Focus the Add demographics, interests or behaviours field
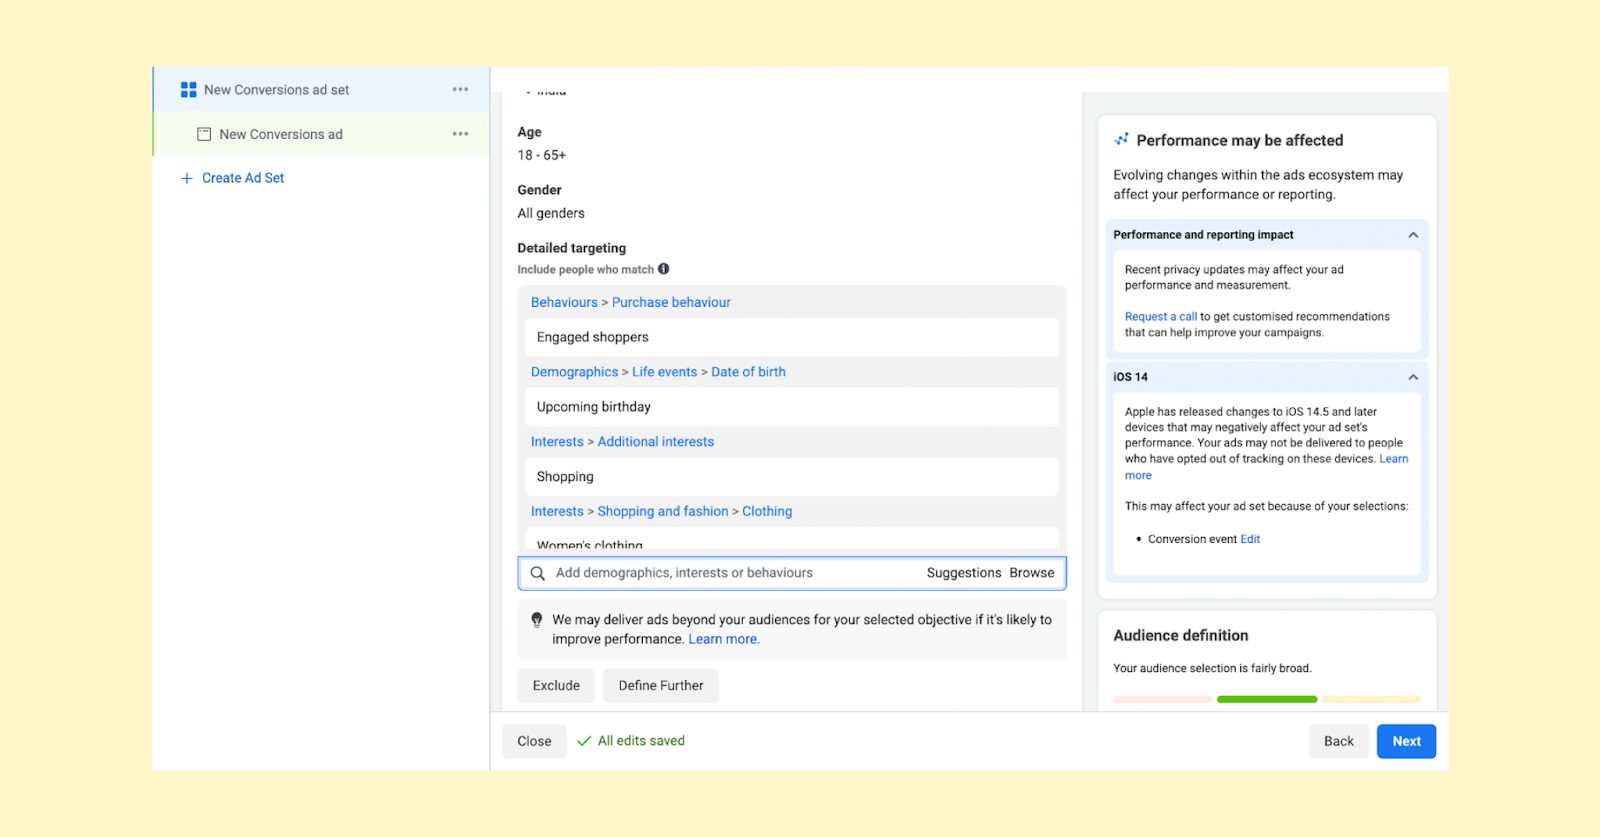This screenshot has width=1600, height=837. 736,573
